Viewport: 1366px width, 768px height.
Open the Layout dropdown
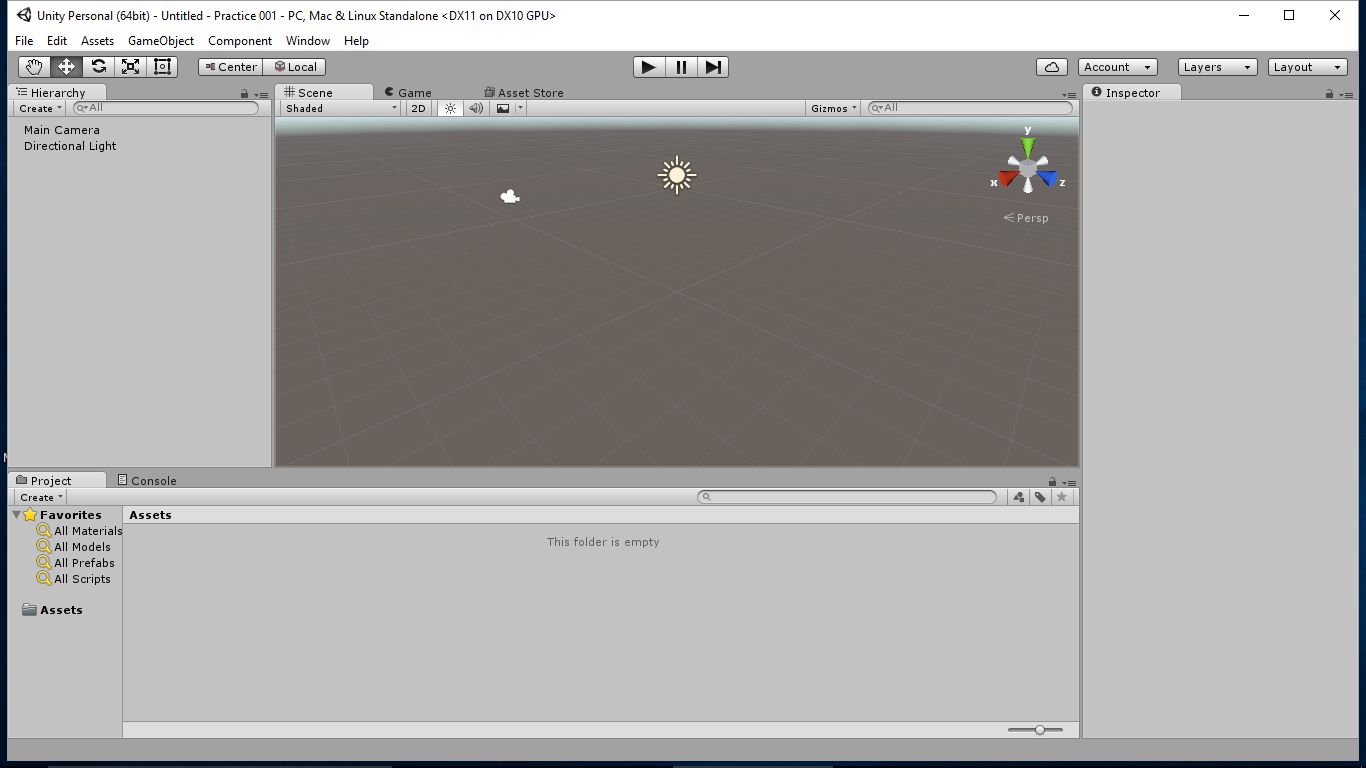(x=1307, y=66)
